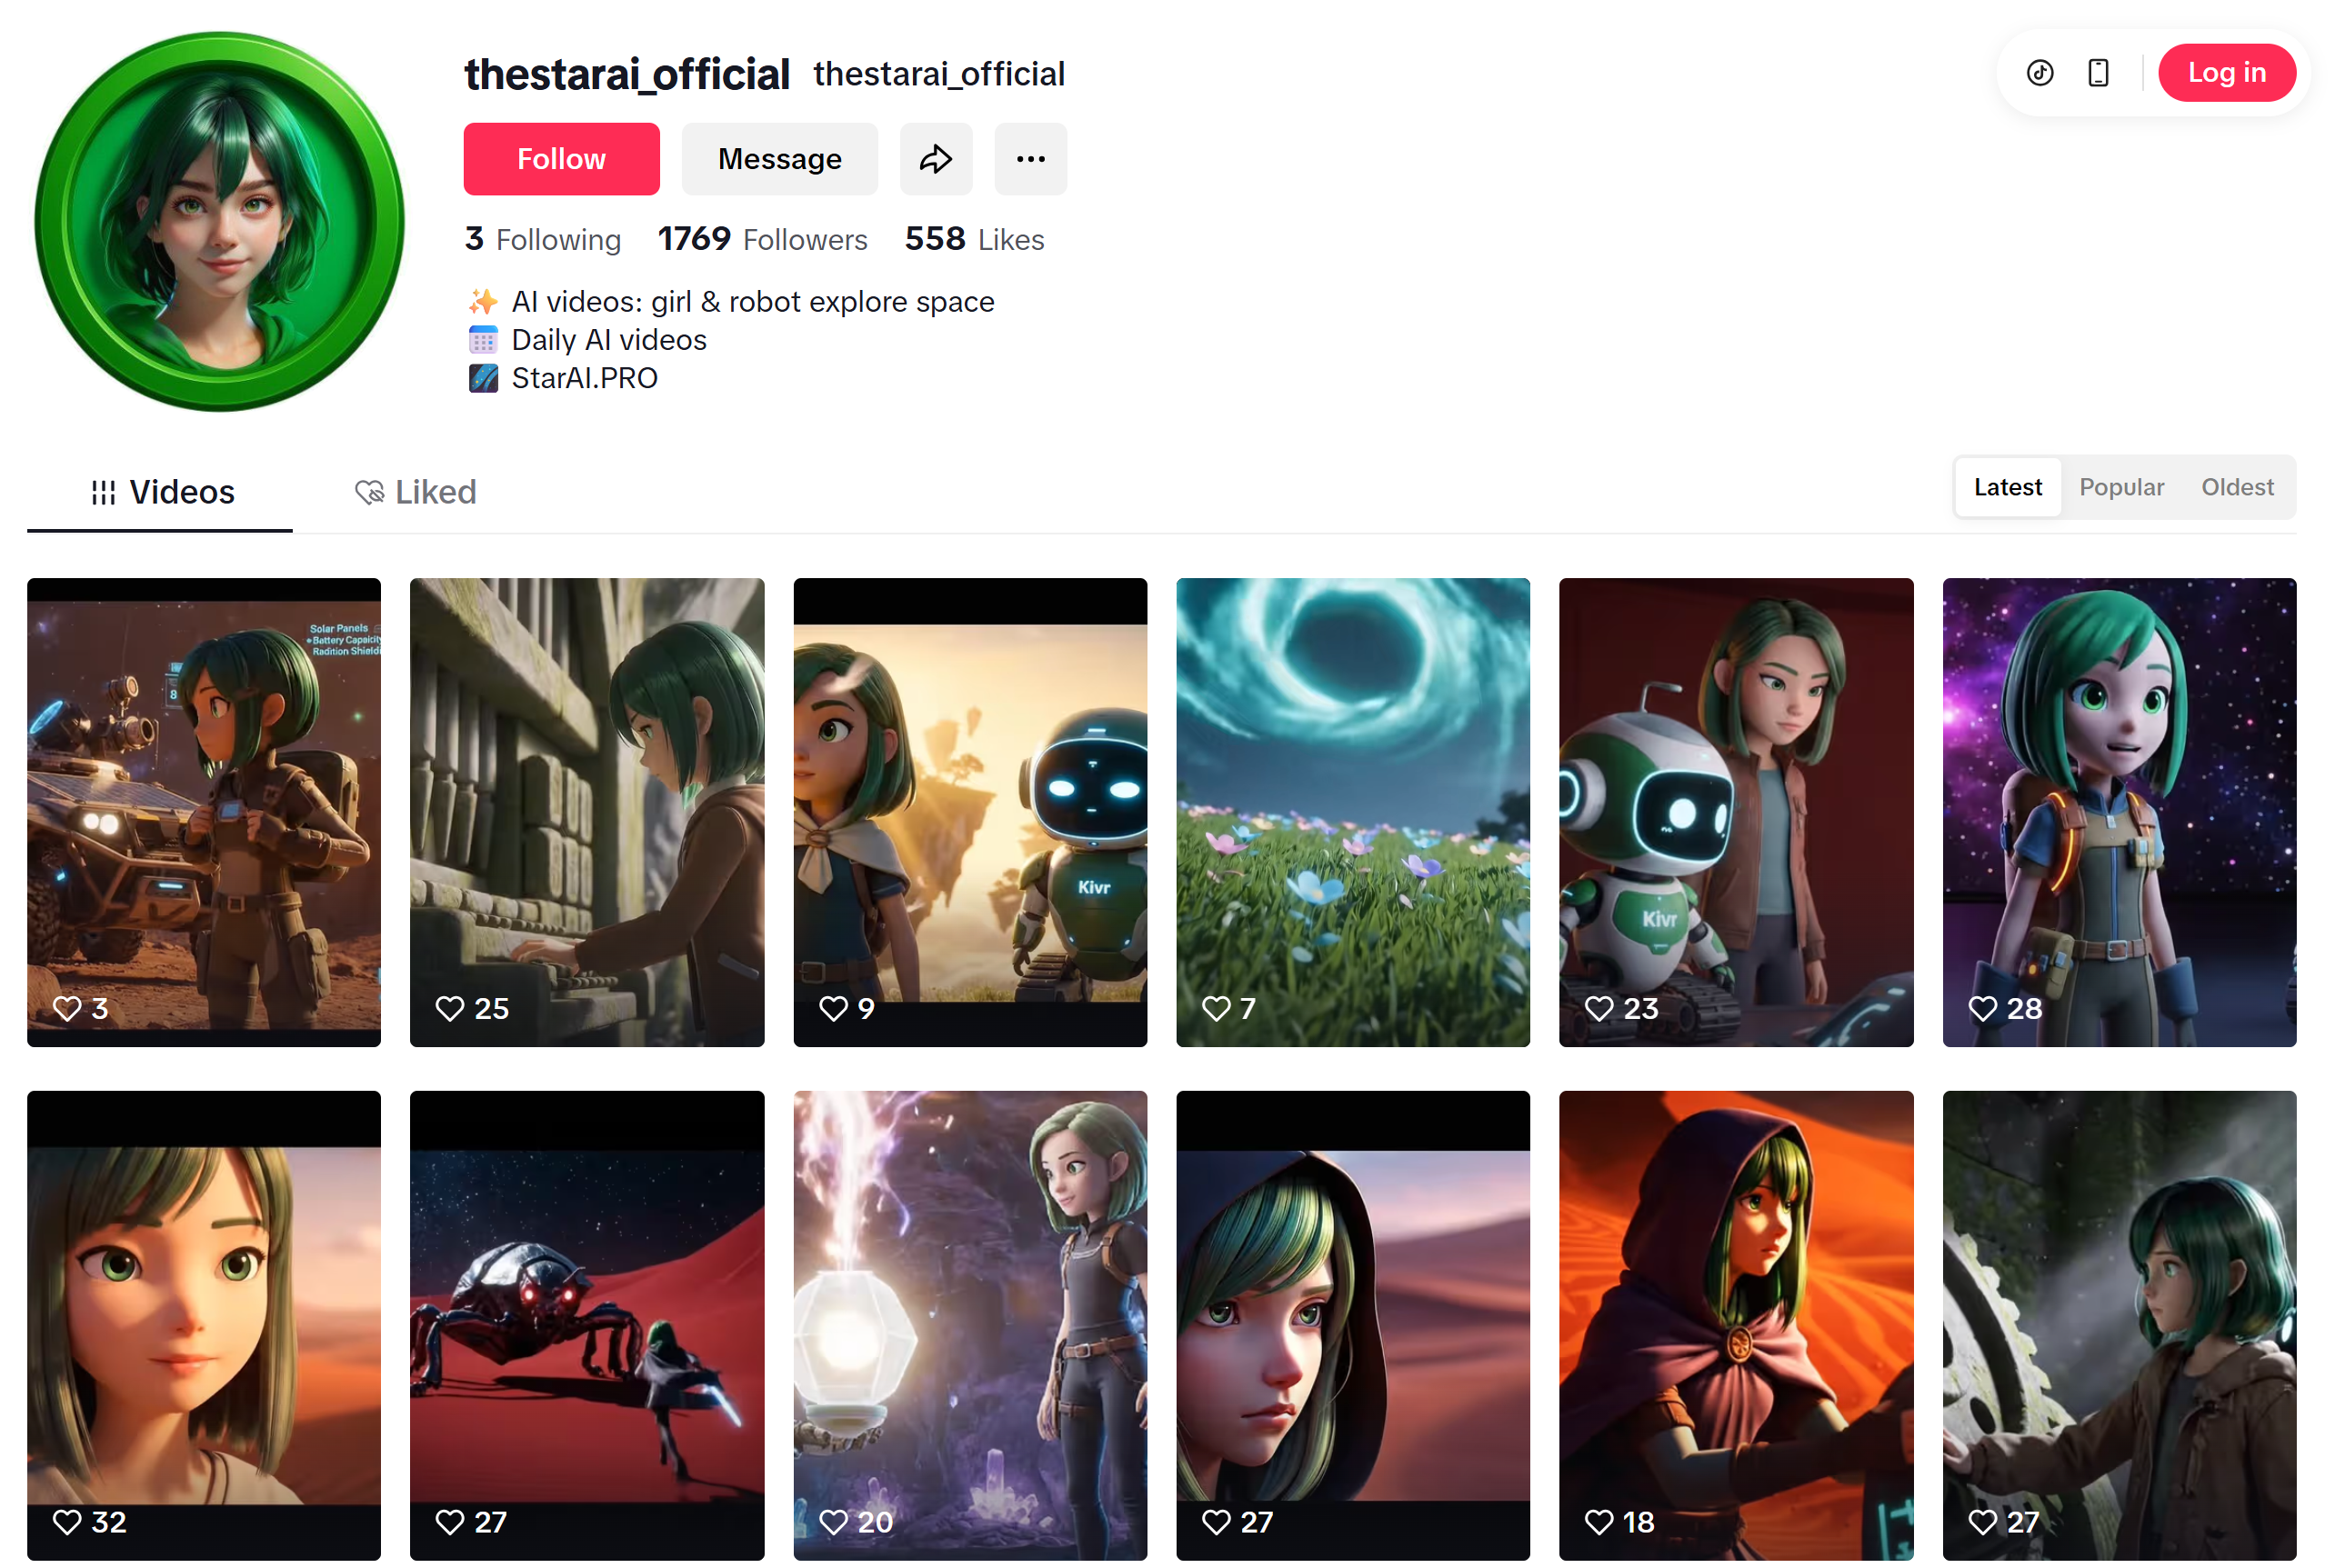Select the Latest sort option

point(2007,487)
